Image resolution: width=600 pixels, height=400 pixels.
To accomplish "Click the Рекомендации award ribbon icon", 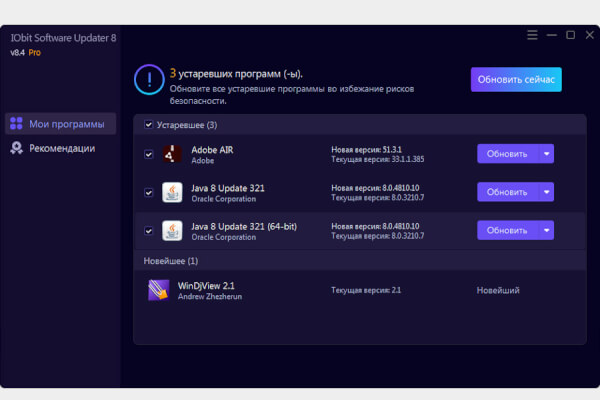I will [16, 148].
